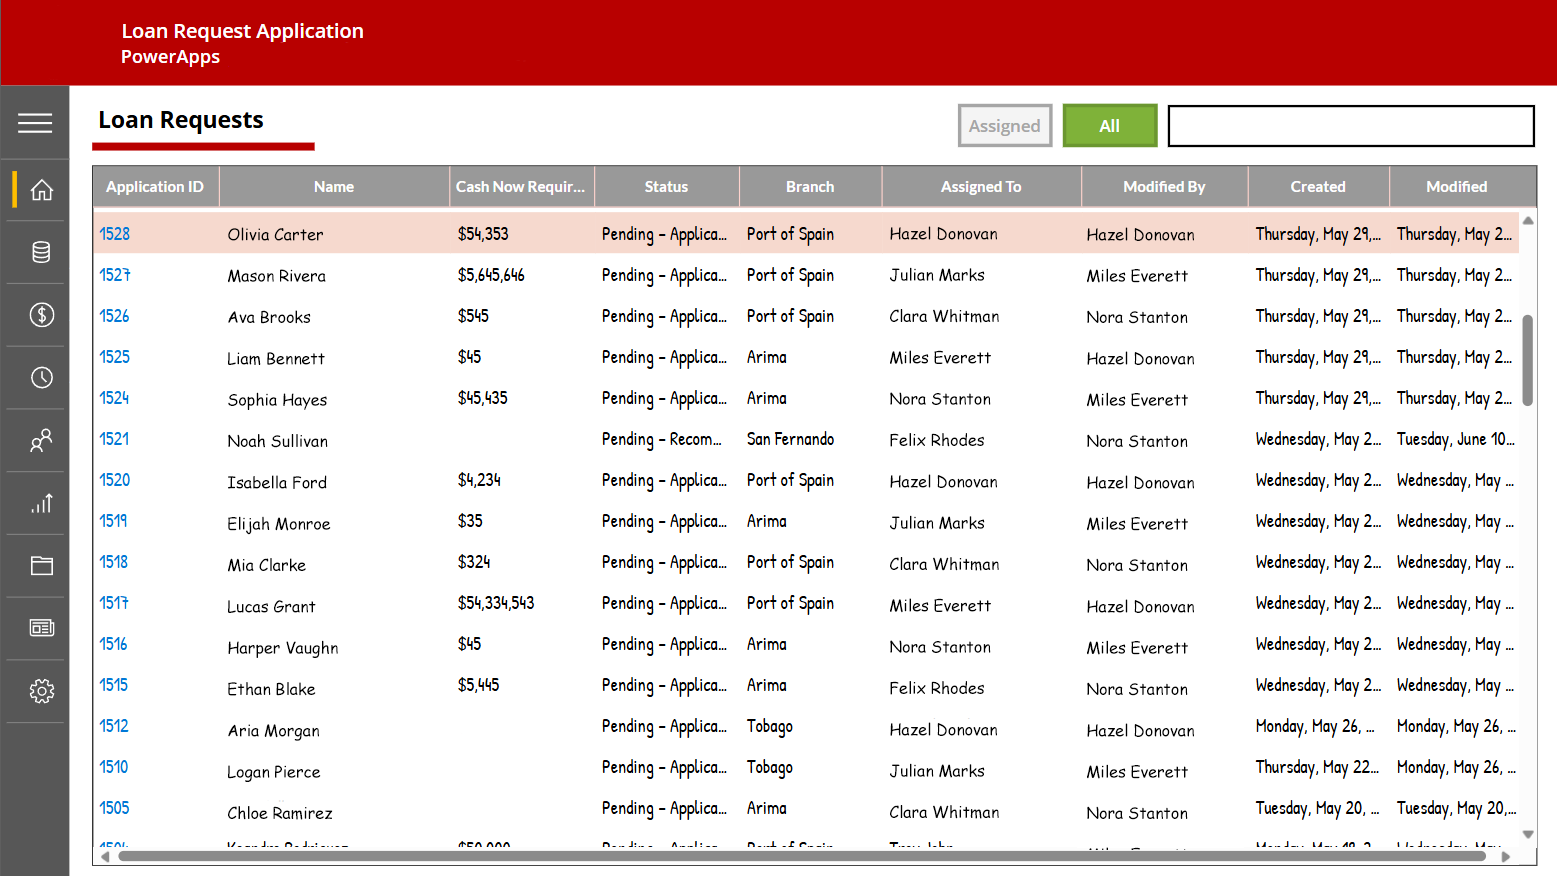Click the horizontal scrollbar right arrow
This screenshot has width=1557, height=876.
(1506, 856)
